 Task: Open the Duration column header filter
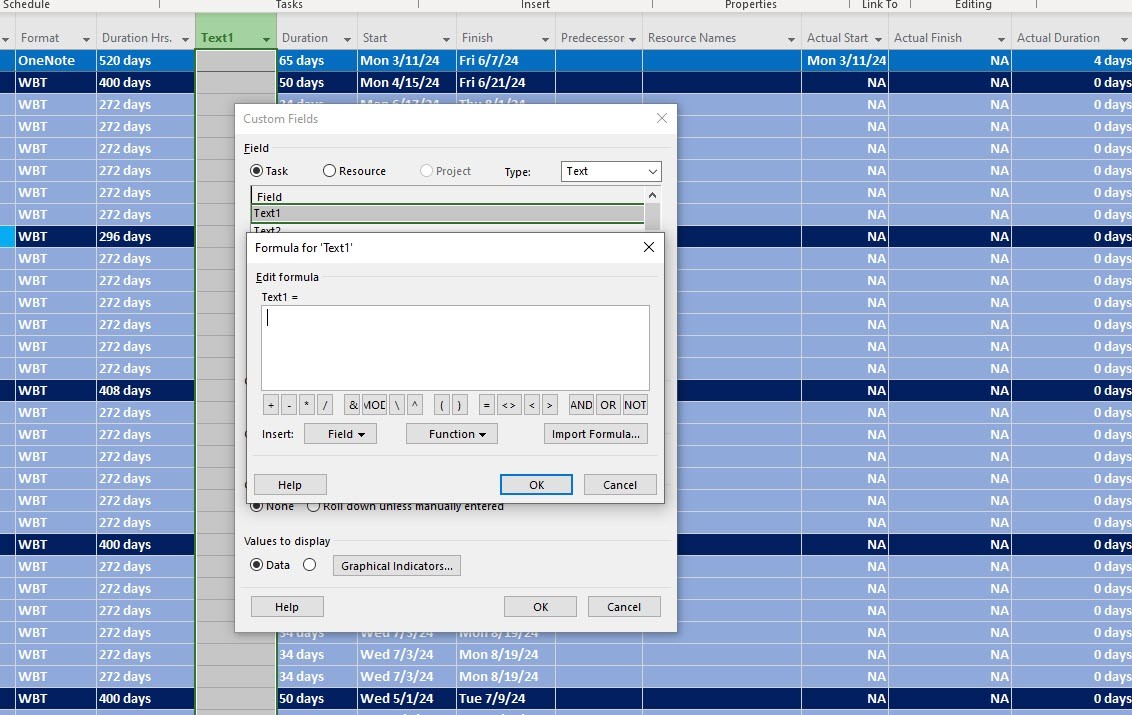[x=346, y=37]
